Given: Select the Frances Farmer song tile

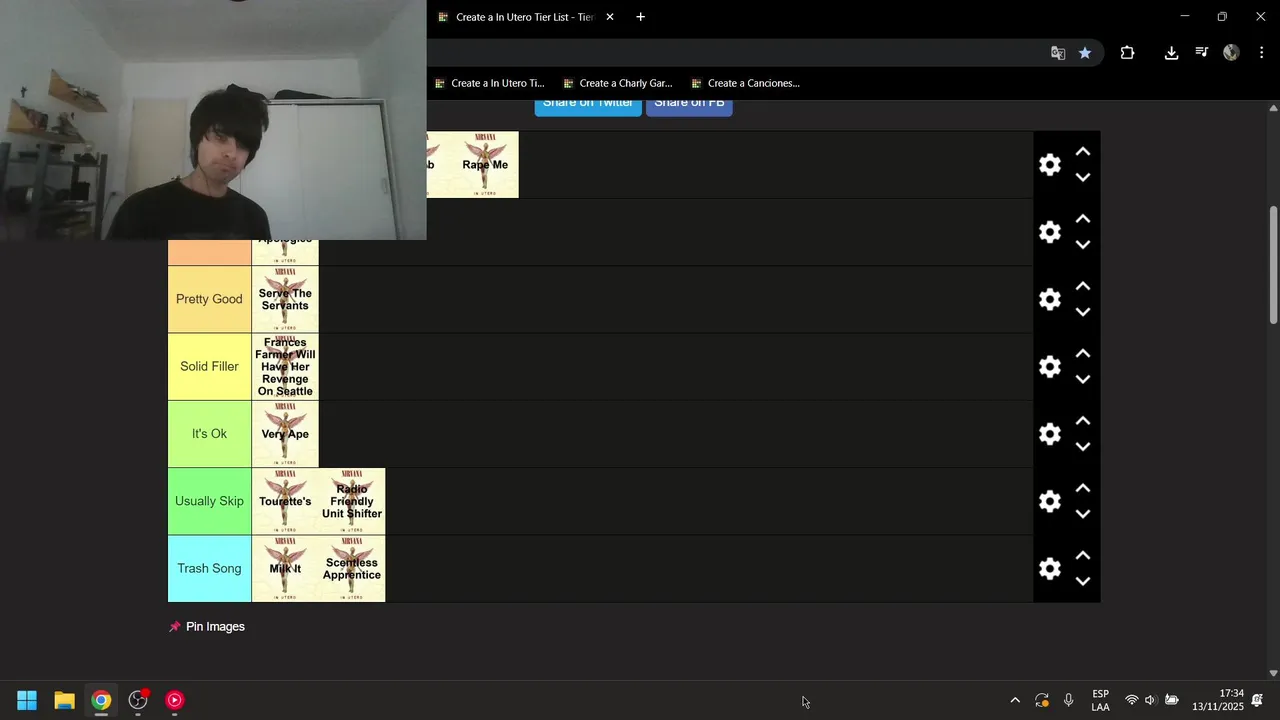Looking at the screenshot, I should [285, 366].
